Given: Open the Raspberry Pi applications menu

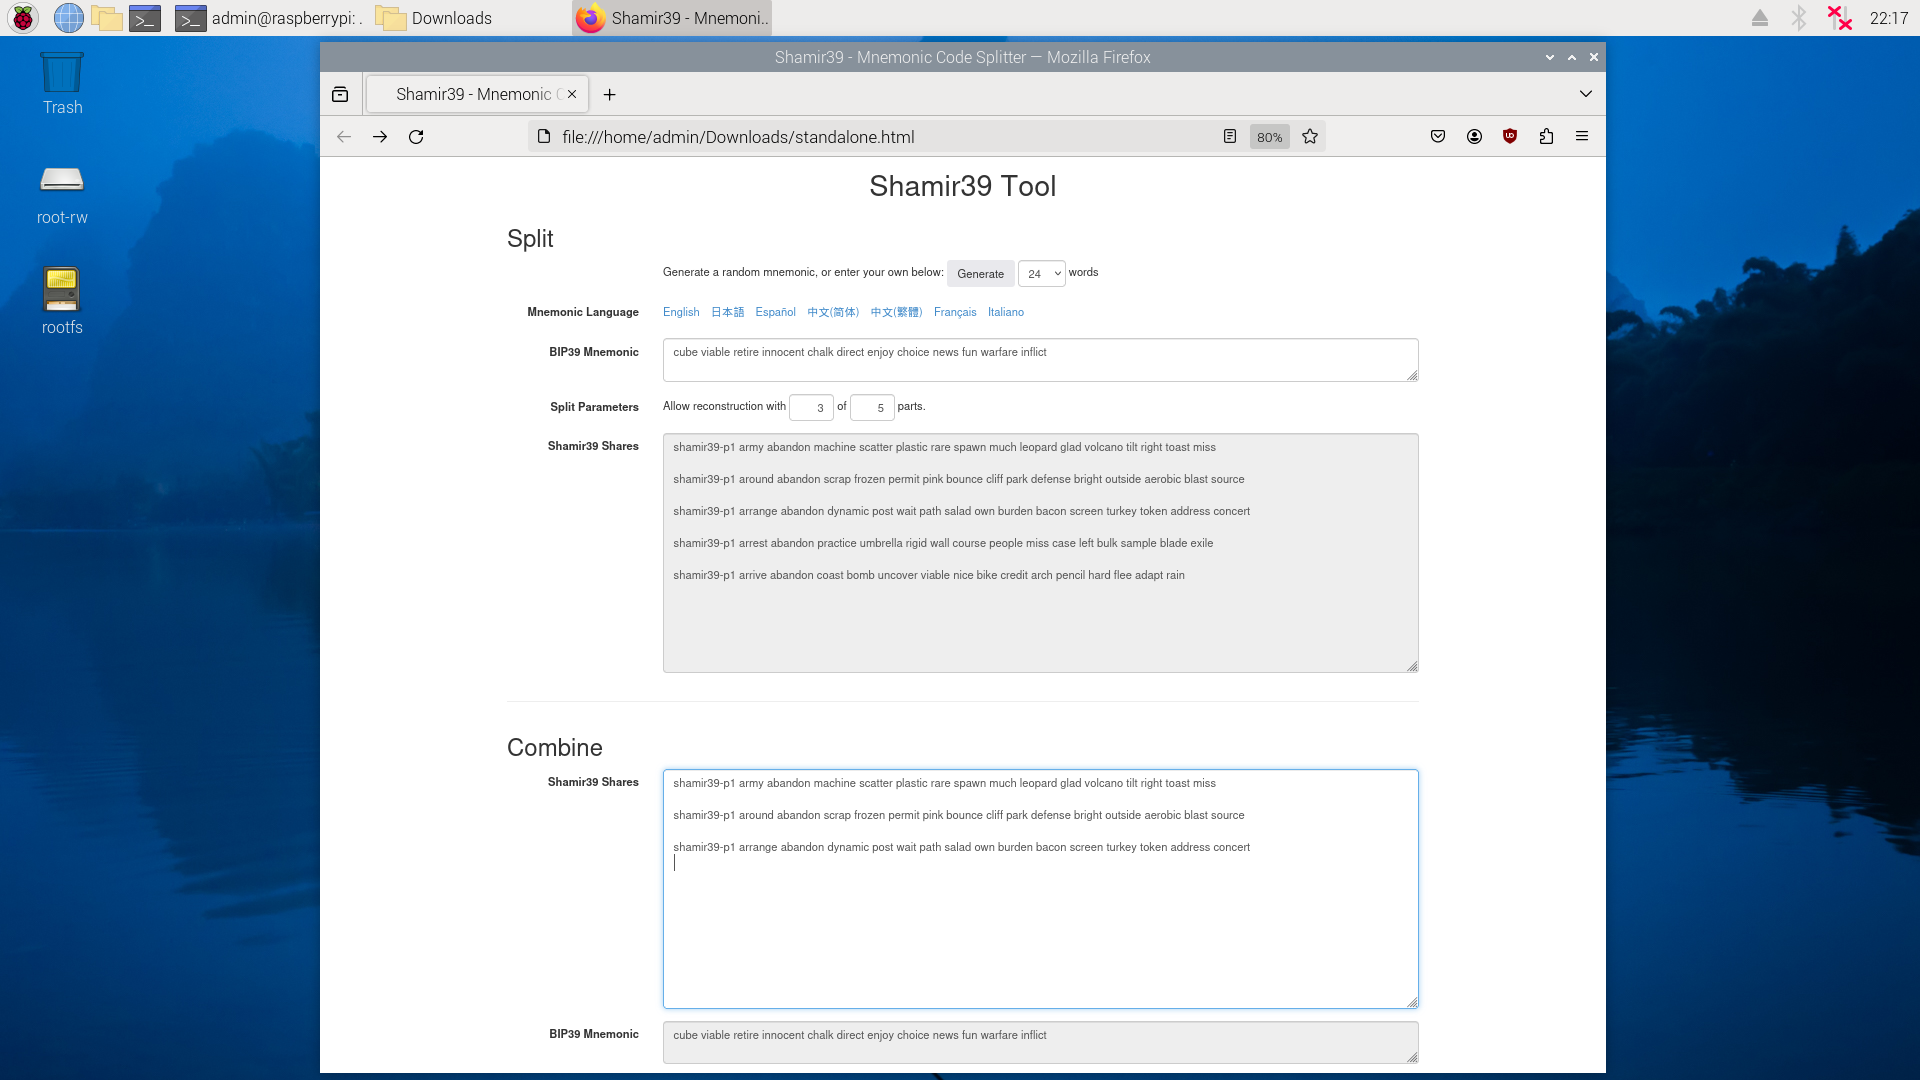Looking at the screenshot, I should [x=22, y=18].
